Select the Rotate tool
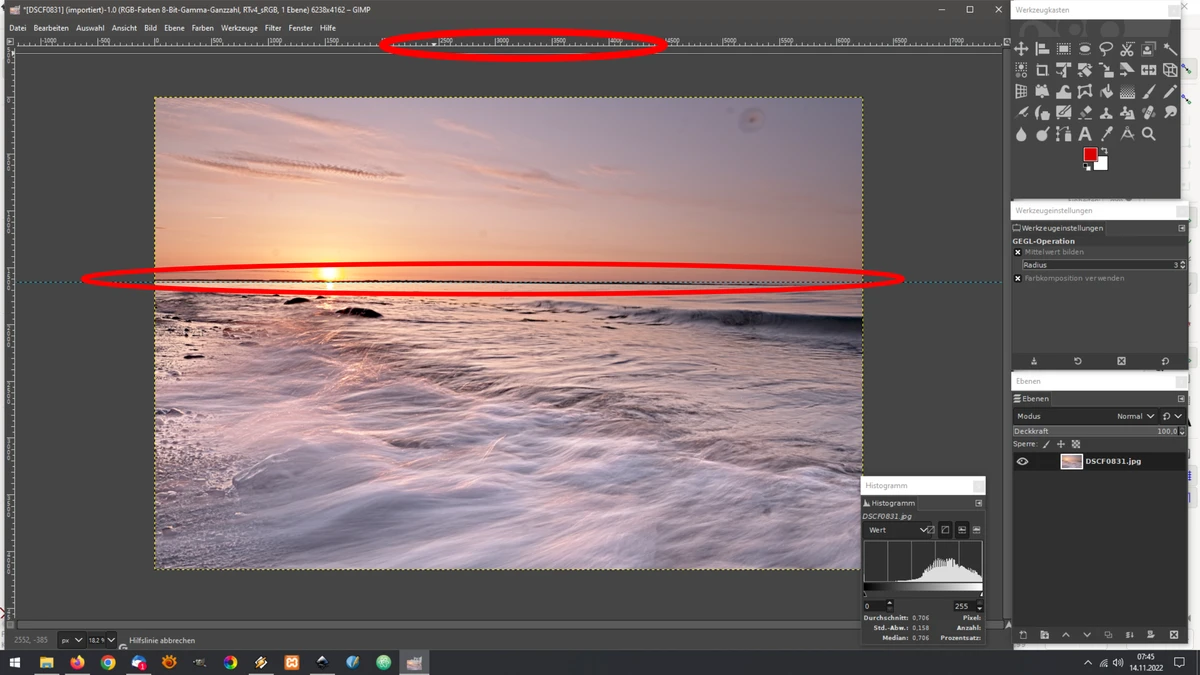This screenshot has width=1200, height=675. point(1085,69)
